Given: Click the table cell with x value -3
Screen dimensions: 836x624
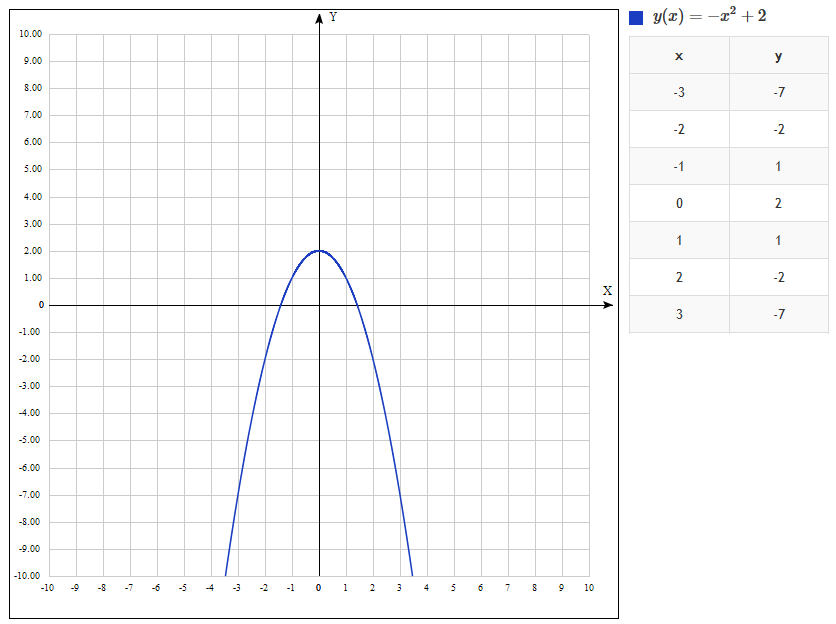Looking at the screenshot, I should [679, 93].
